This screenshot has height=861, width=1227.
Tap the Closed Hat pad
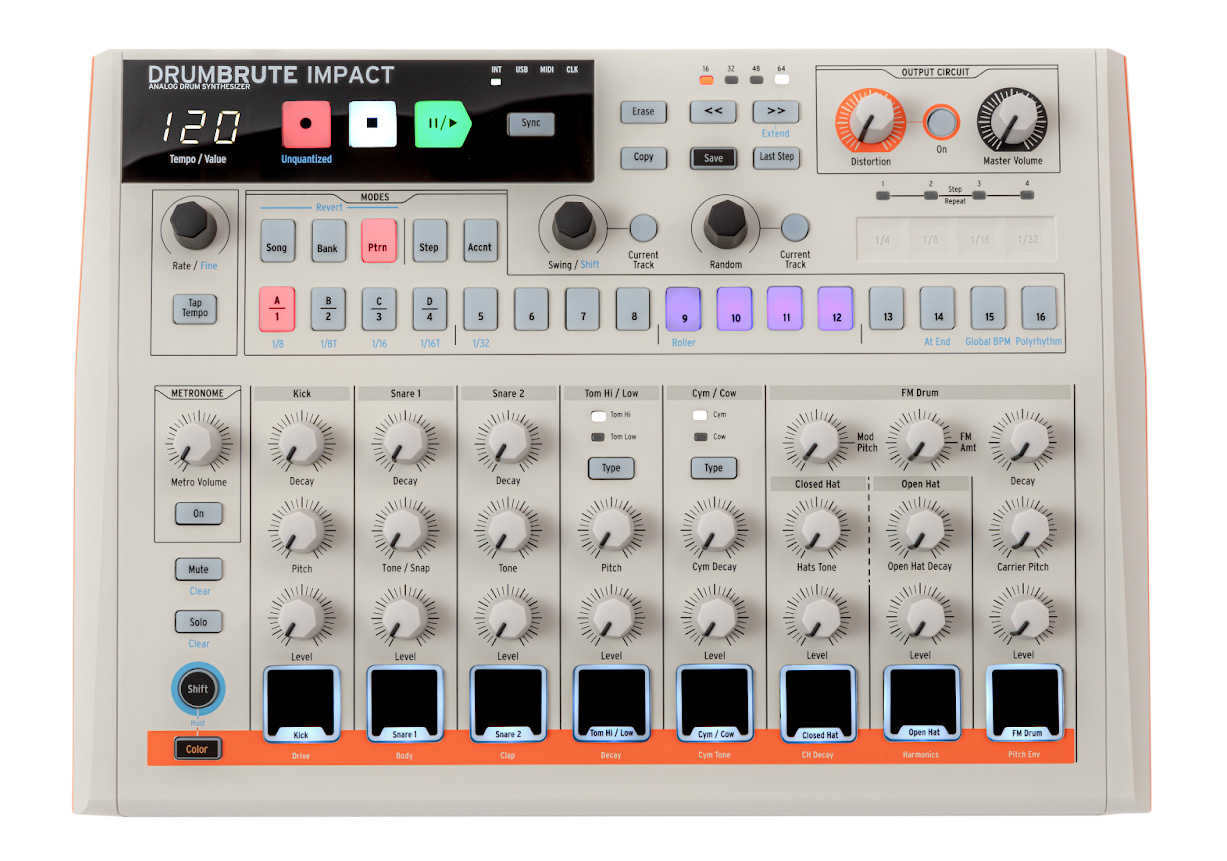tap(818, 704)
